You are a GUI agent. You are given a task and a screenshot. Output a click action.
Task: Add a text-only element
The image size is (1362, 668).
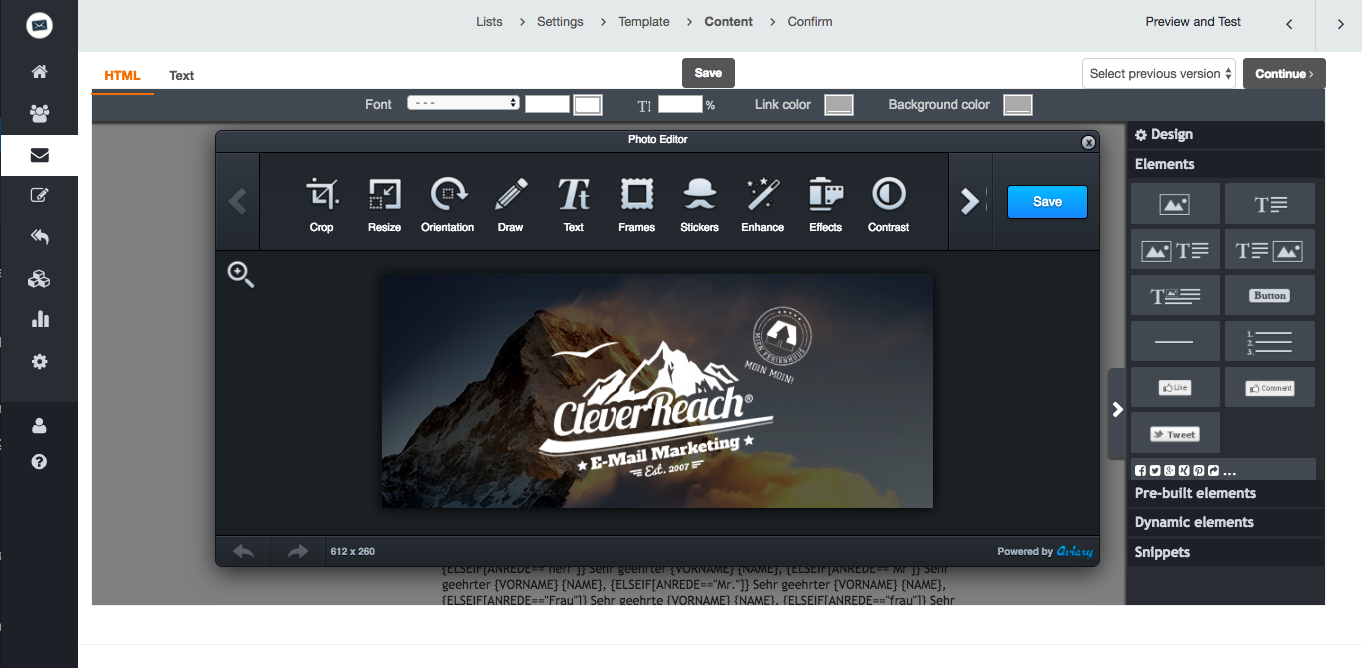pos(1270,204)
